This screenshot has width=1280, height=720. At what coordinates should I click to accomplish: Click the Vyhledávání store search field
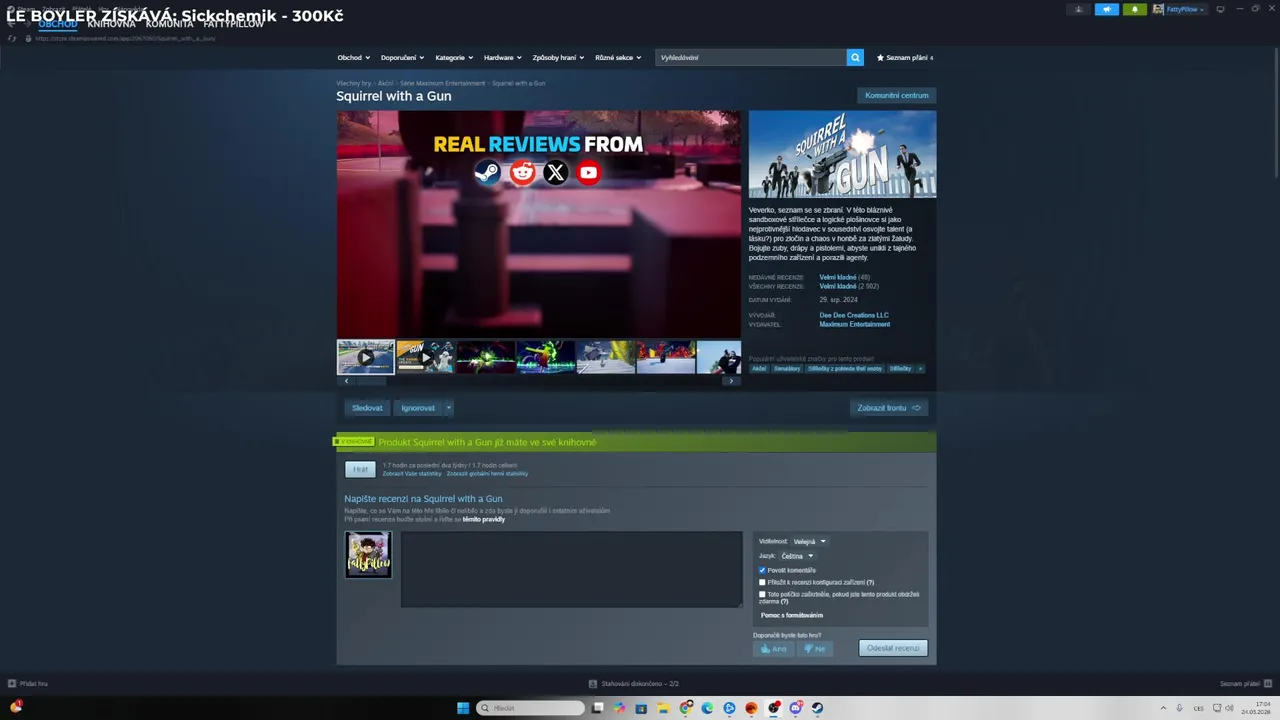click(x=751, y=57)
